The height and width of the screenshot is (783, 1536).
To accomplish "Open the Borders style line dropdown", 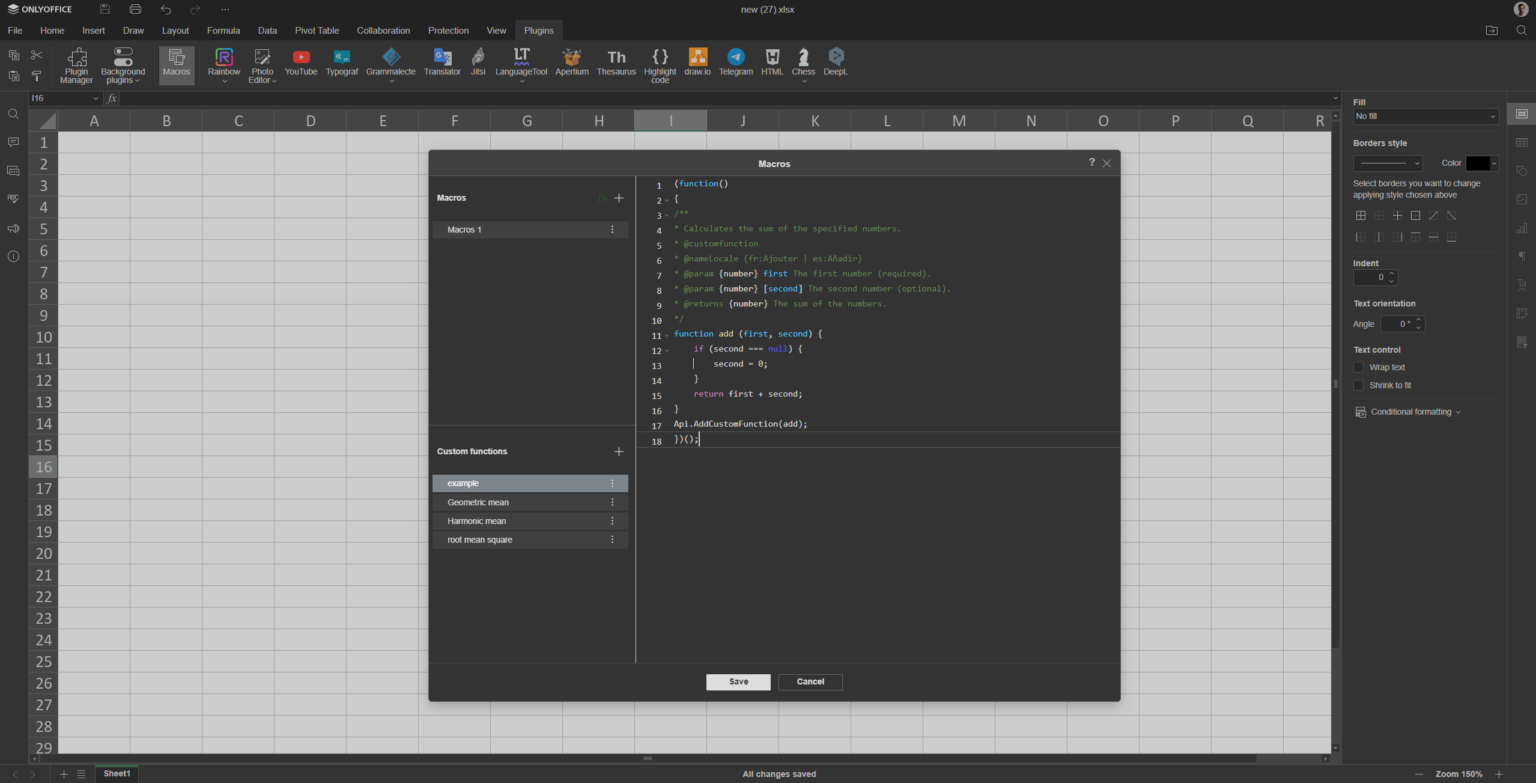I will click(x=1387, y=163).
